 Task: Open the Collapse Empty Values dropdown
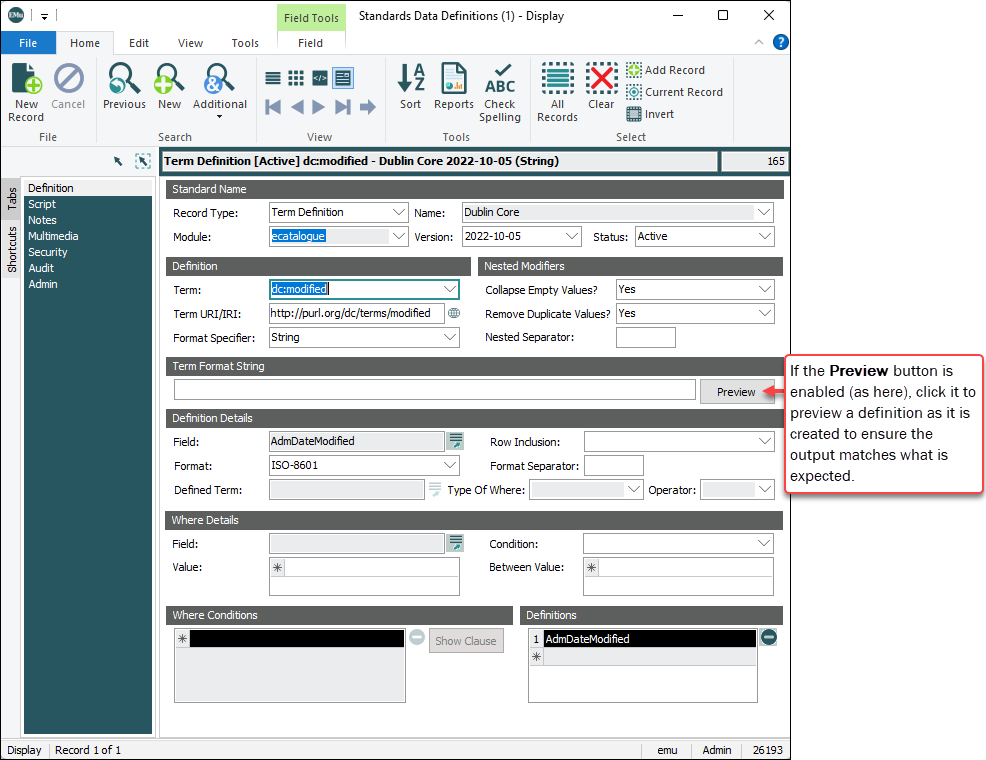pos(765,289)
